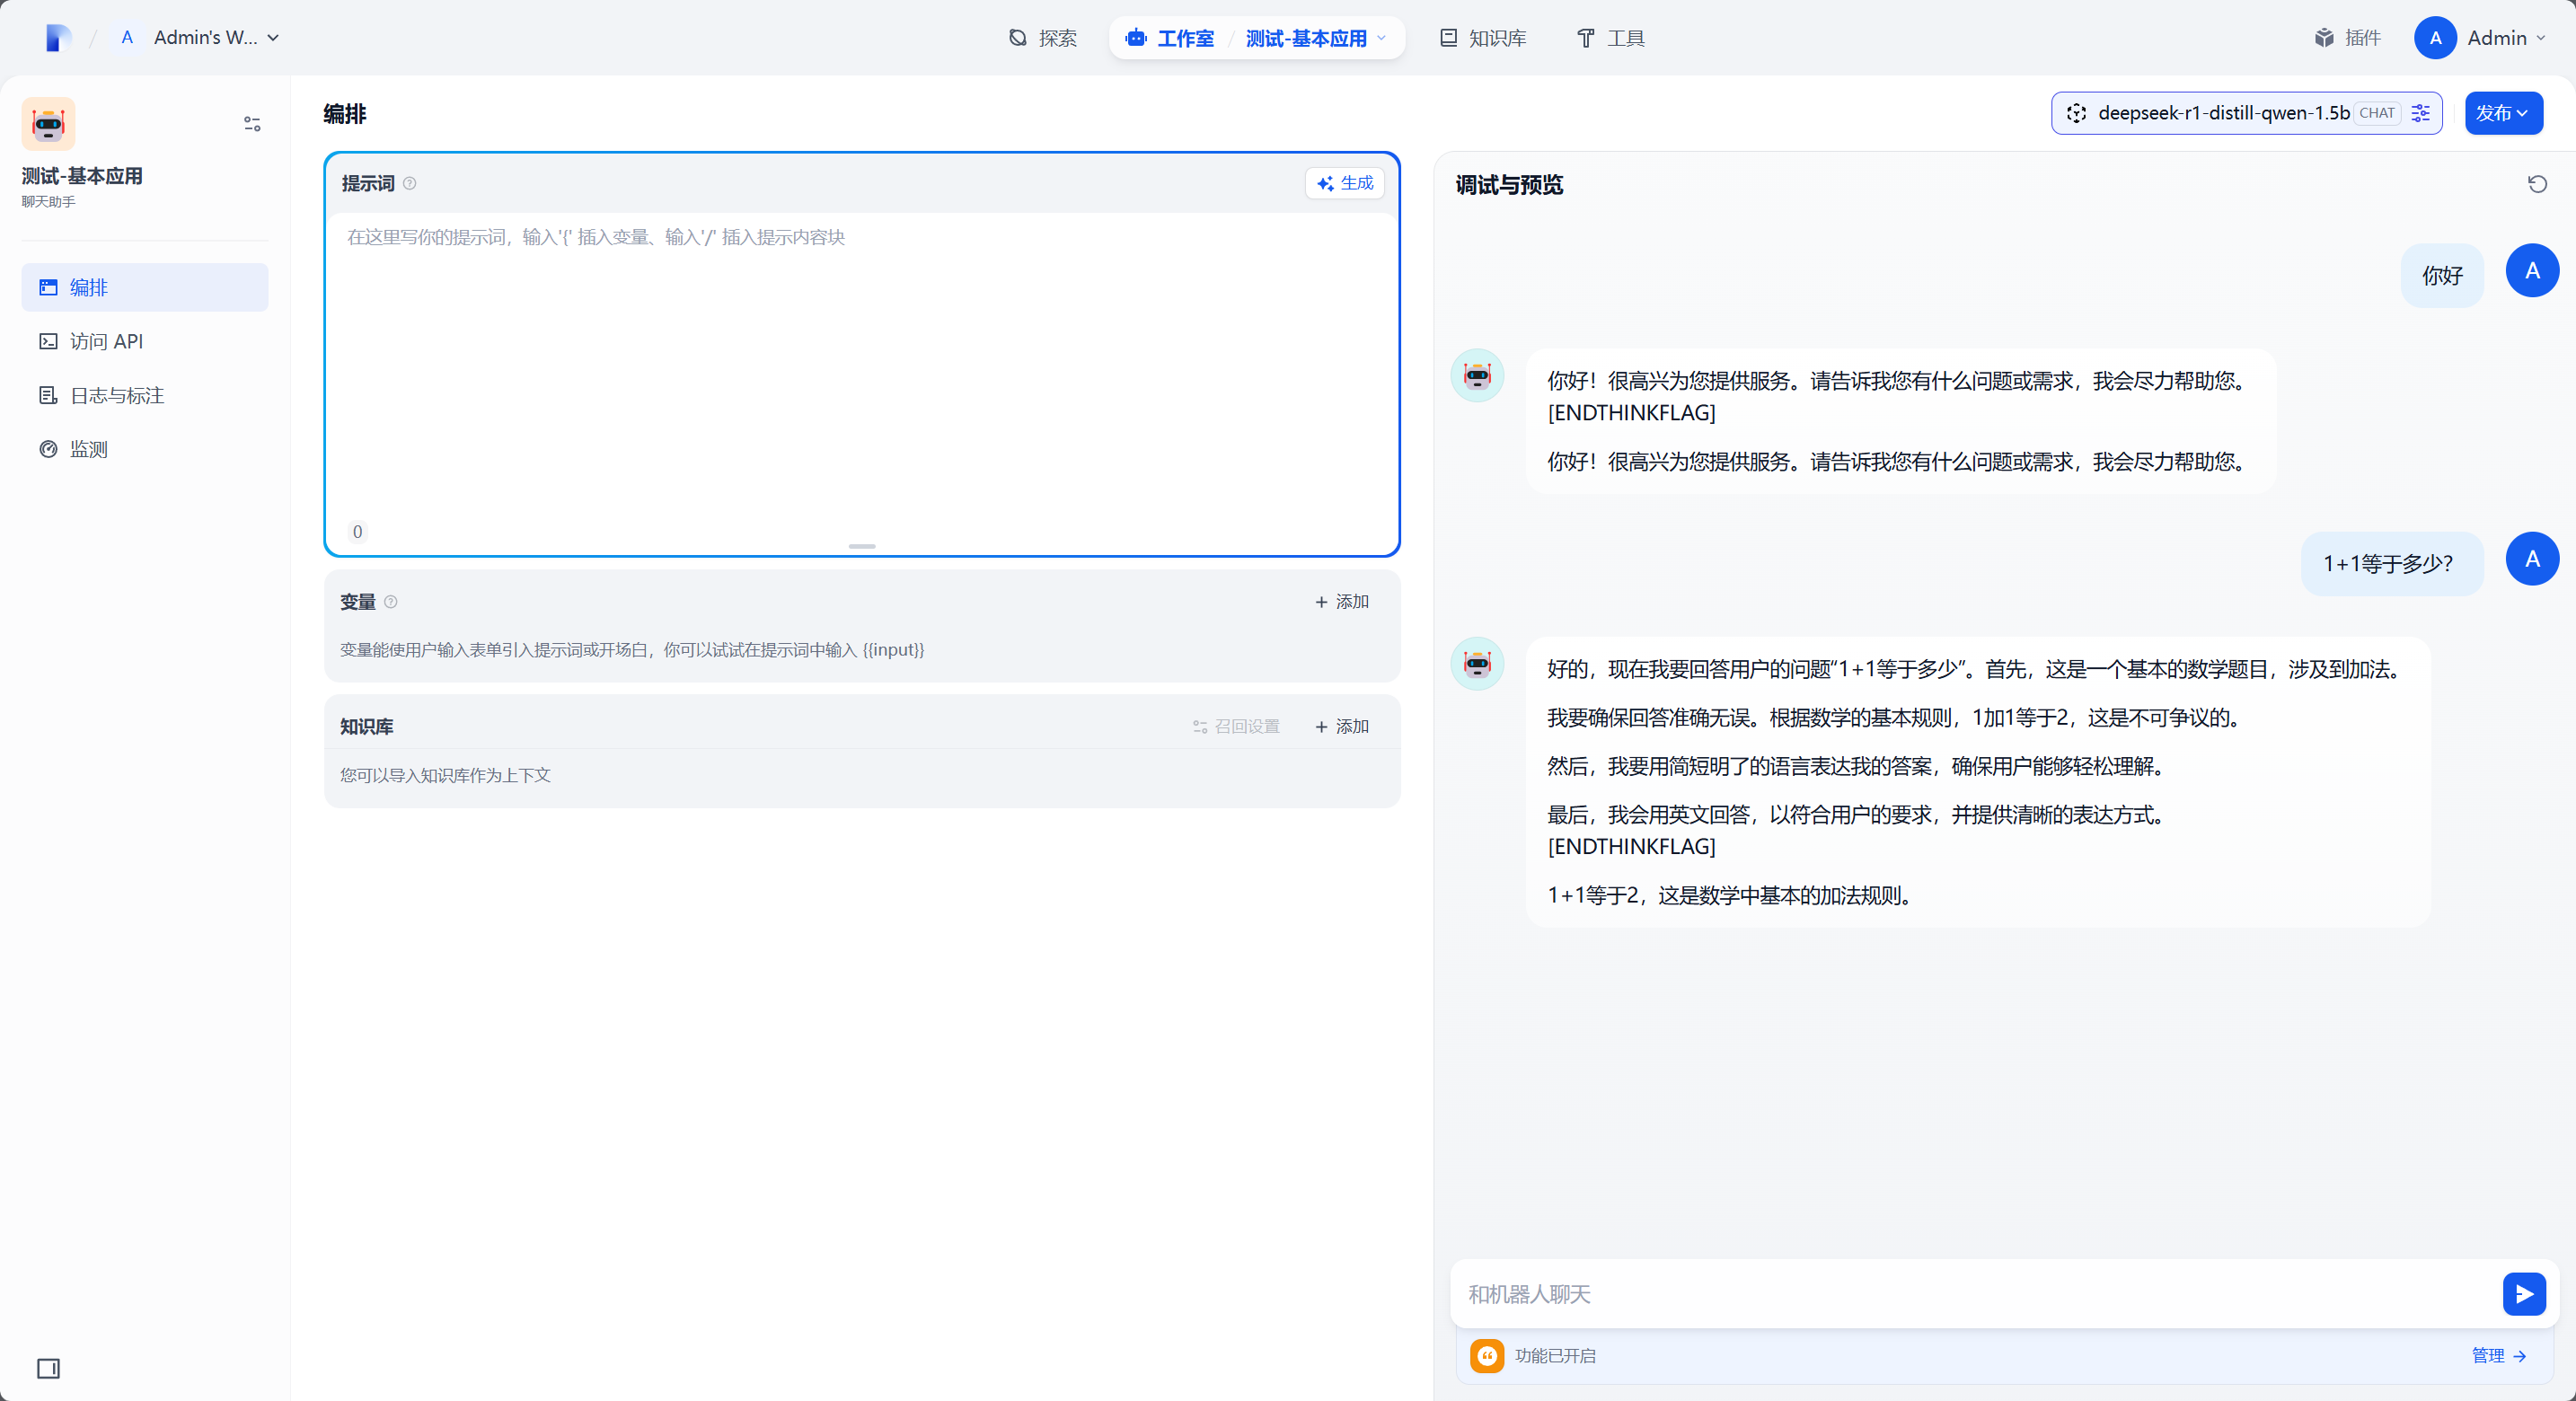
Task: Open the 工具 section in the top bar
Action: (1610, 38)
